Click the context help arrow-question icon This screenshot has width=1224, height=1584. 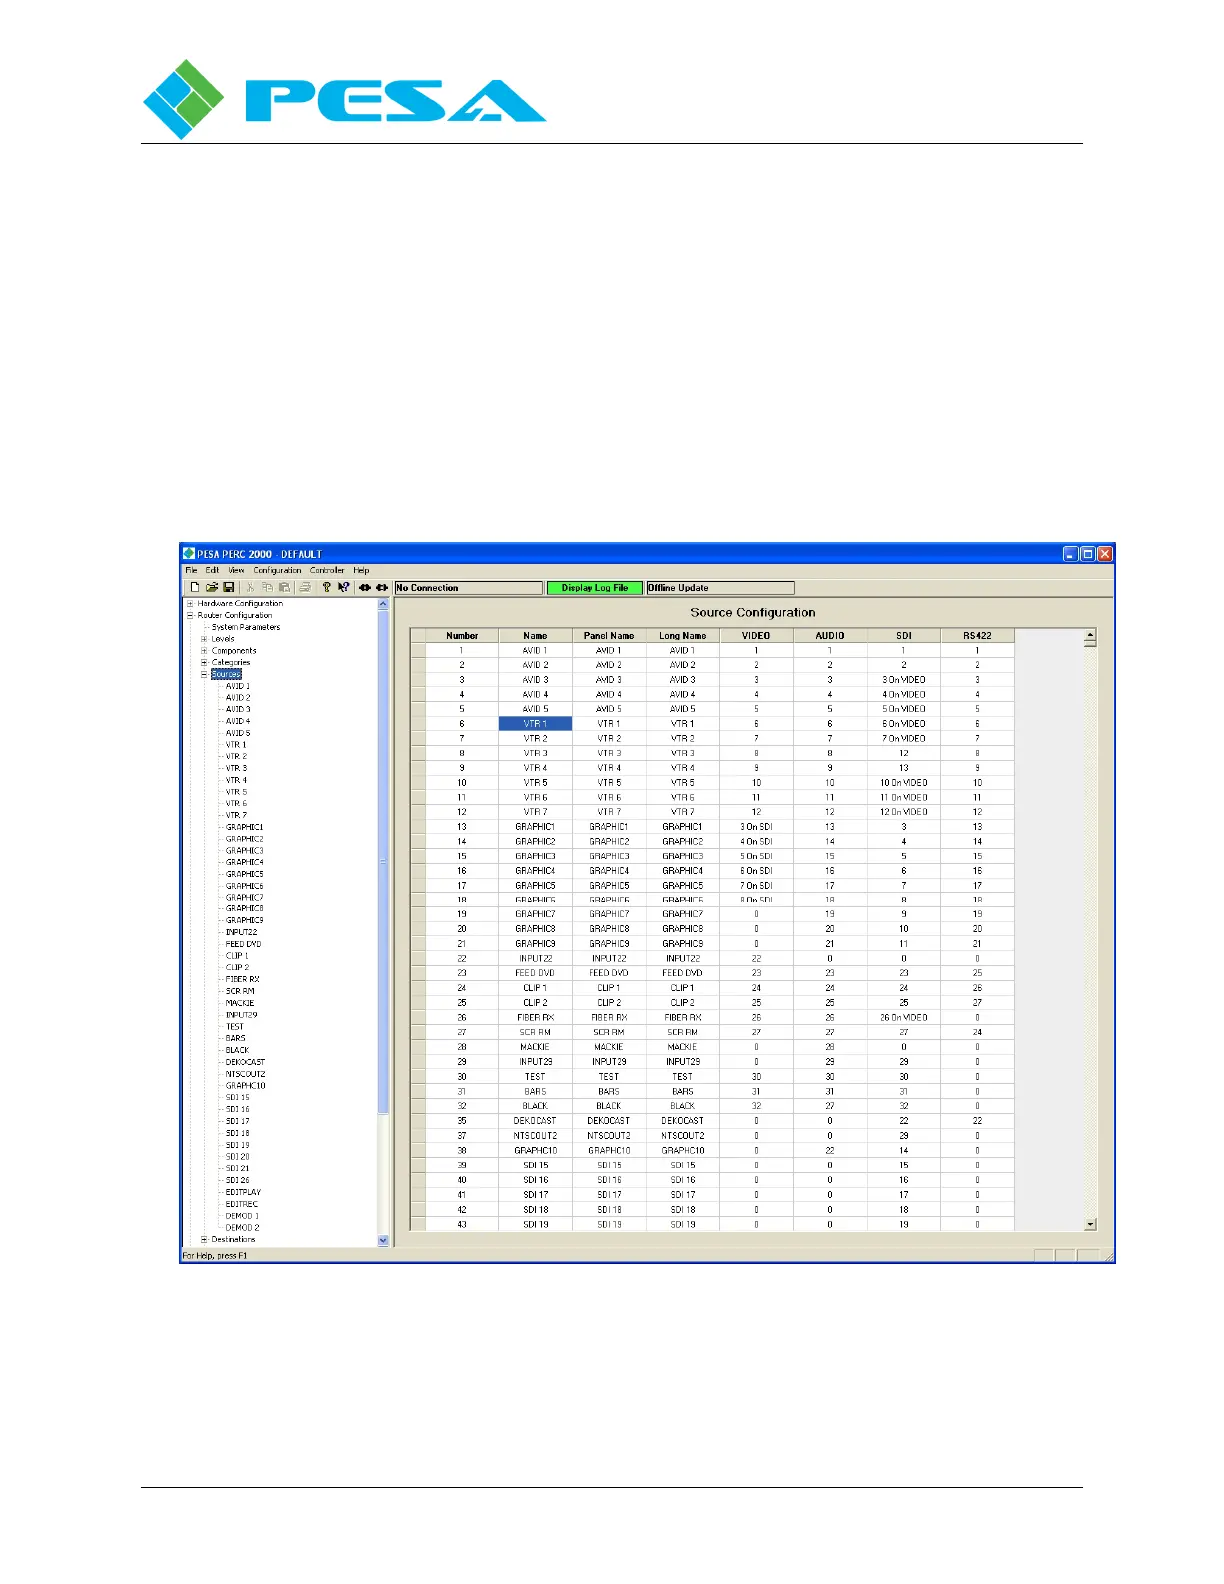click(x=343, y=588)
